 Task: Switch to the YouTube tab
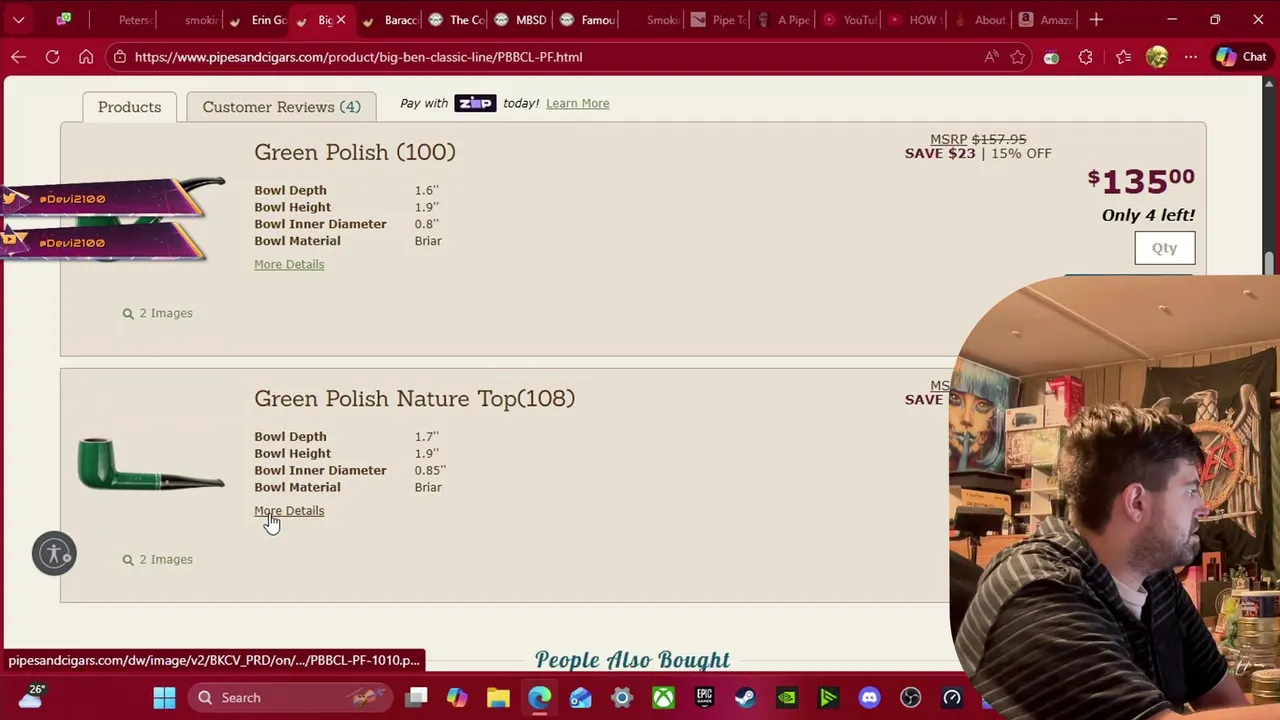coord(850,20)
